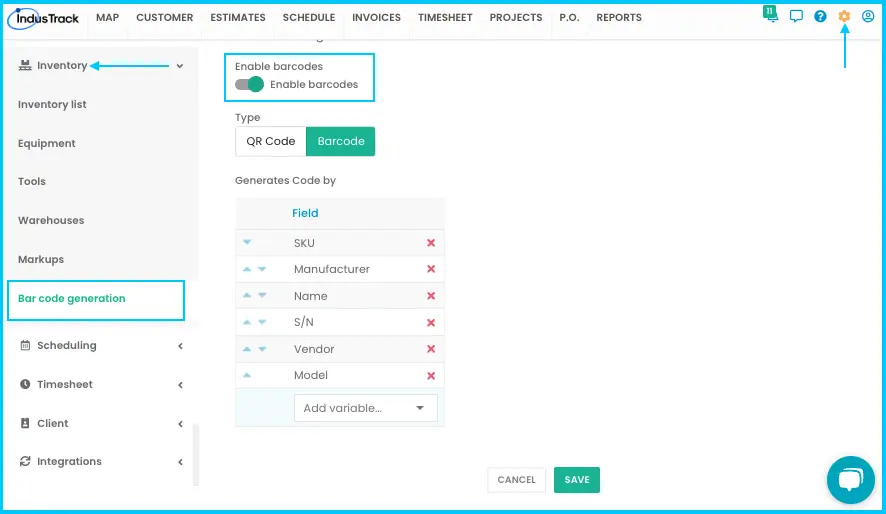Open the chat messages icon
This screenshot has width=886, height=514.
796,16
